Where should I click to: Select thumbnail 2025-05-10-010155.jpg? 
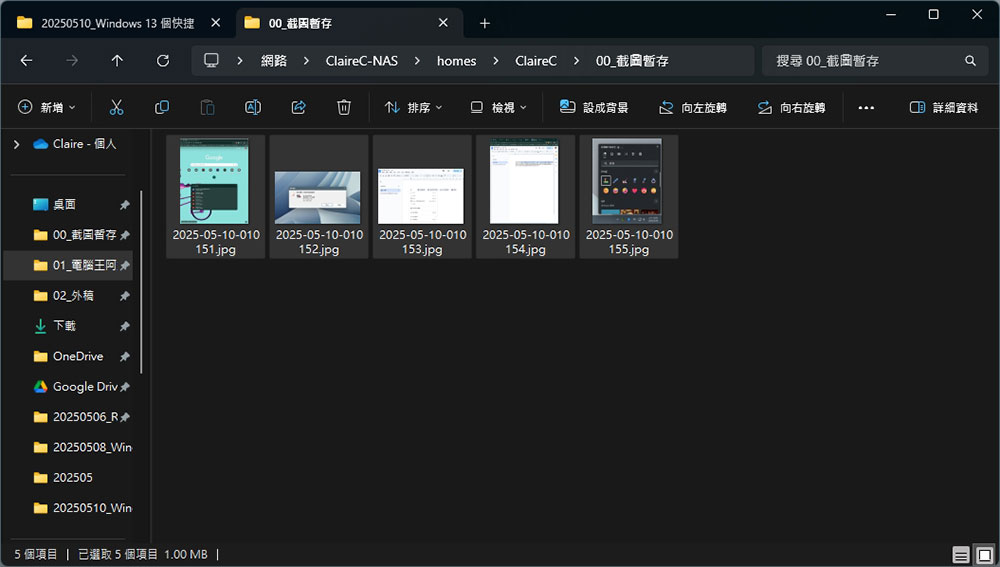click(629, 196)
